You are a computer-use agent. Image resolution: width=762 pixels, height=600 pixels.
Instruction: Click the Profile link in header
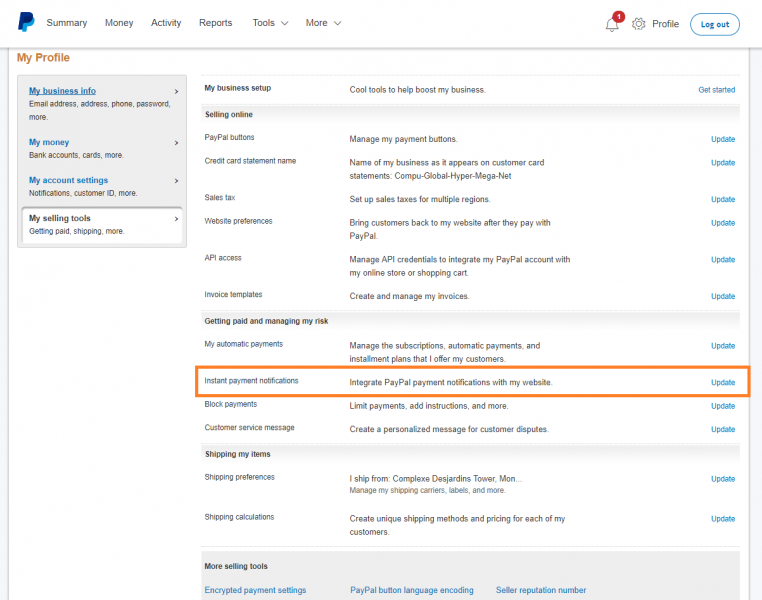click(x=665, y=24)
